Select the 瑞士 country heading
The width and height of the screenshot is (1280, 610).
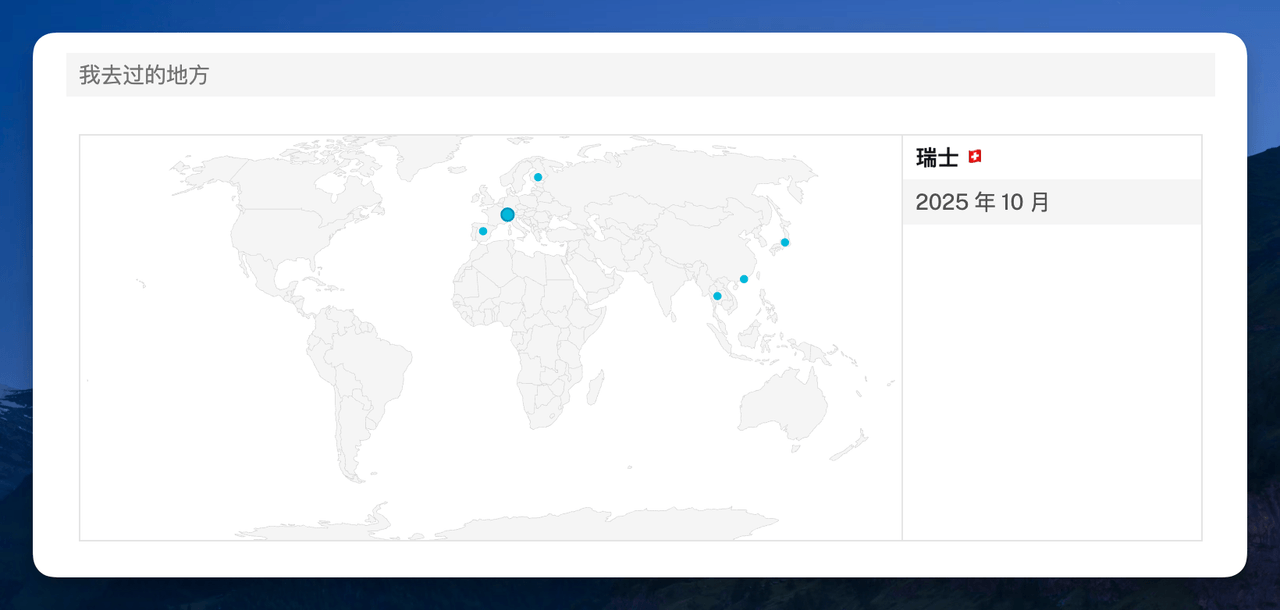[x=934, y=157]
